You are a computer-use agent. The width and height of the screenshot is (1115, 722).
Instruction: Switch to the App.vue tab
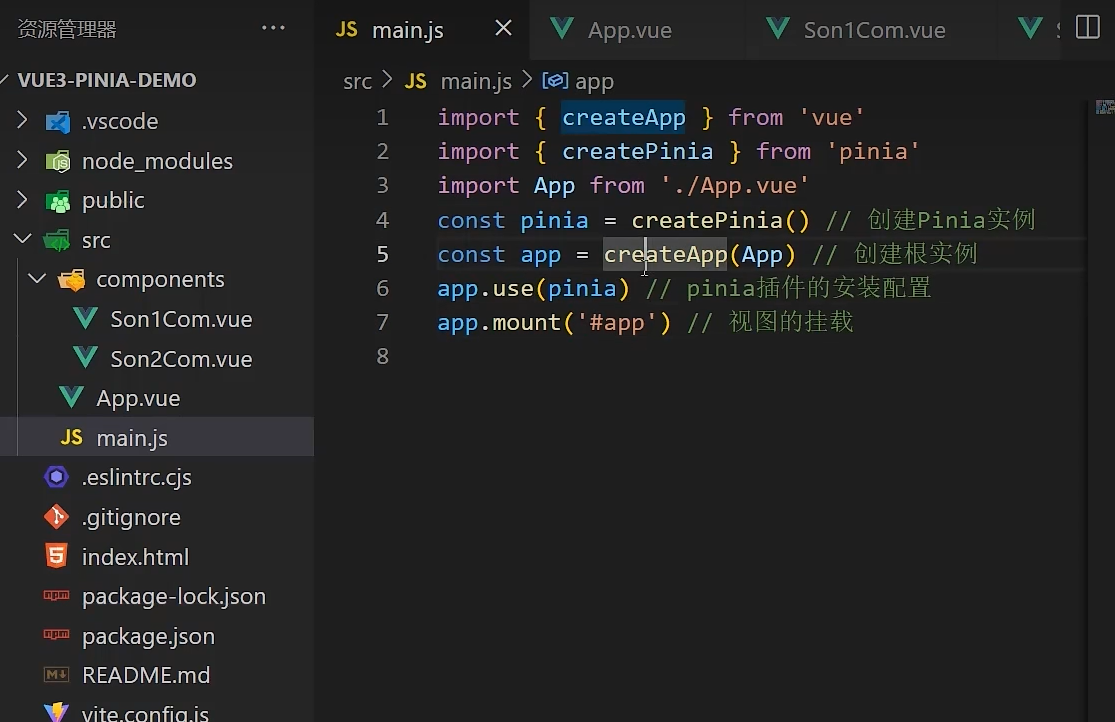pos(628,30)
